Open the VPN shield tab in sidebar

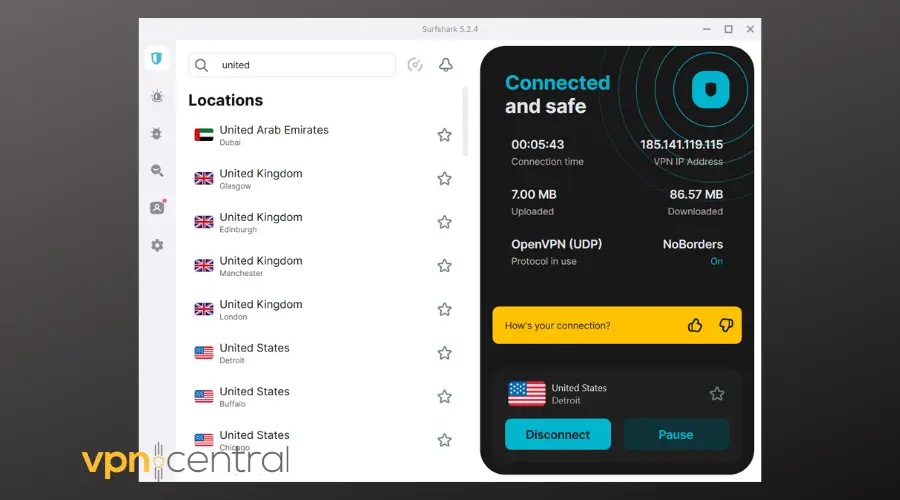point(156,58)
